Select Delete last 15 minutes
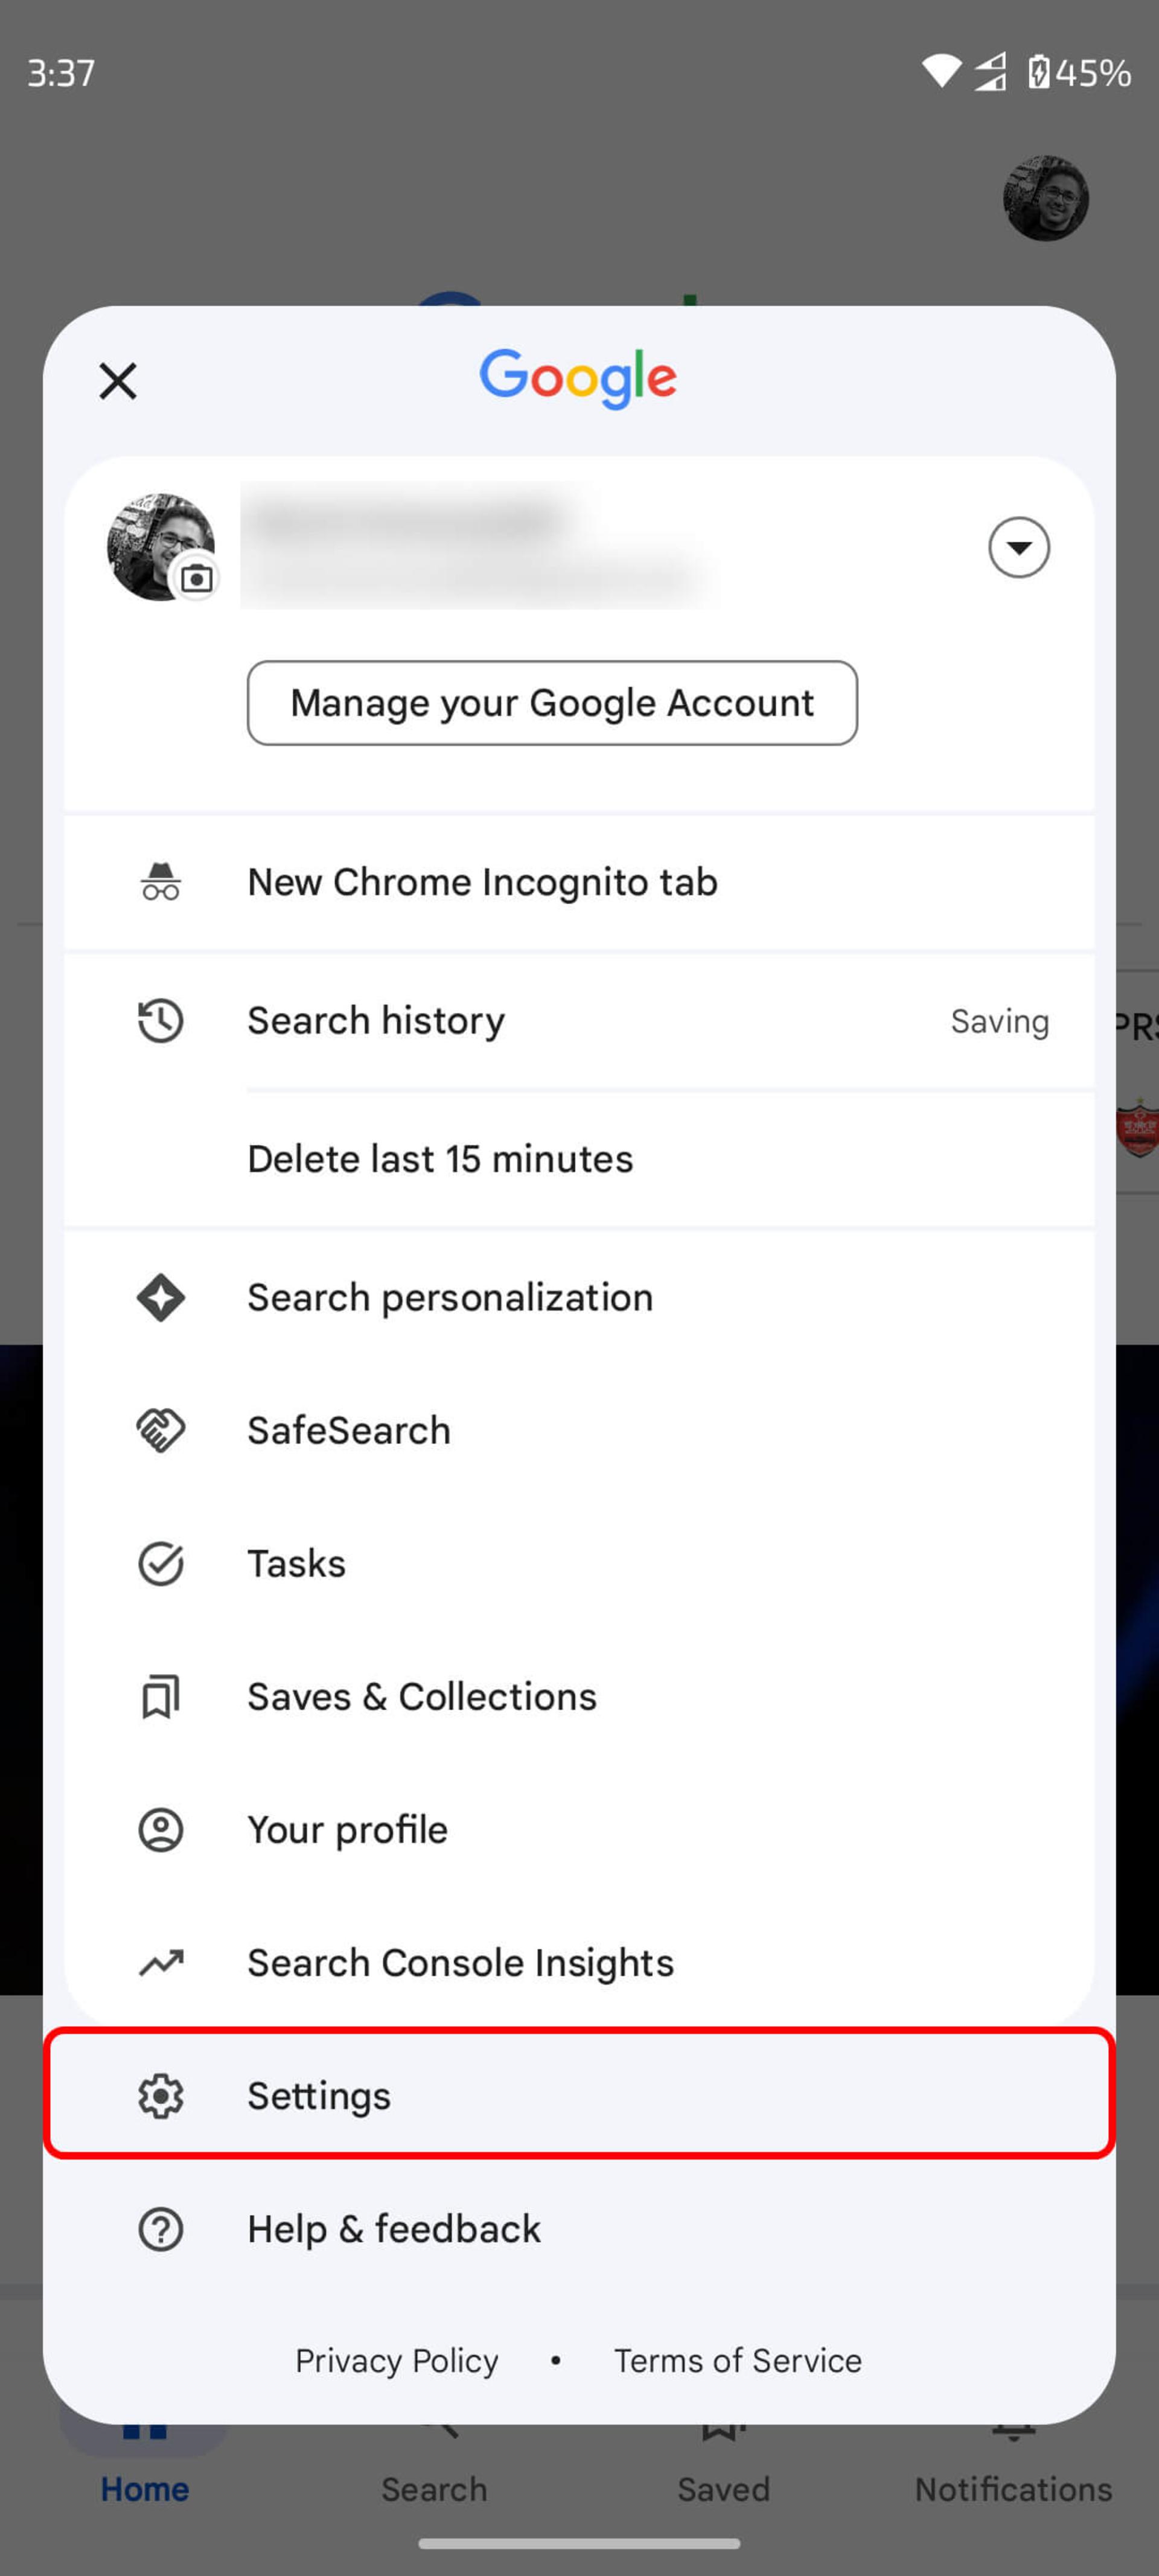Viewport: 1159px width, 2576px height. coord(579,1159)
